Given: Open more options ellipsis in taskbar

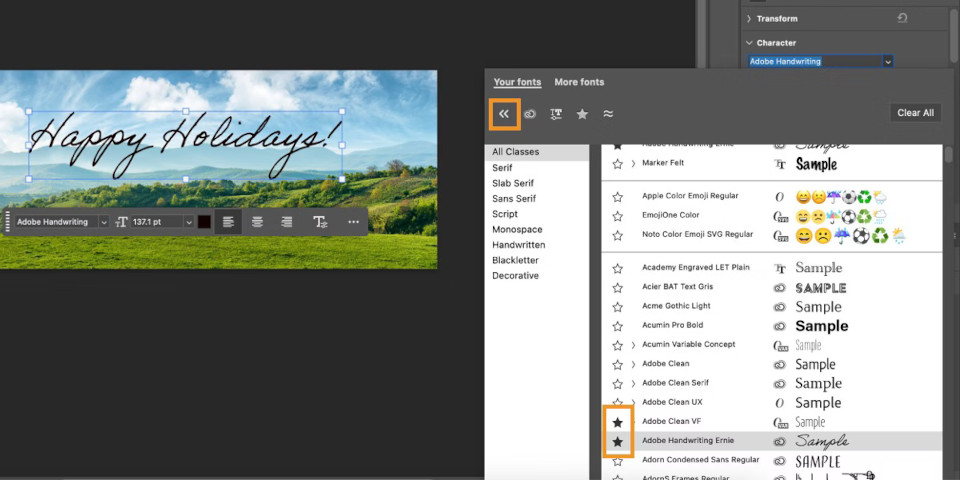Looking at the screenshot, I should pos(353,222).
